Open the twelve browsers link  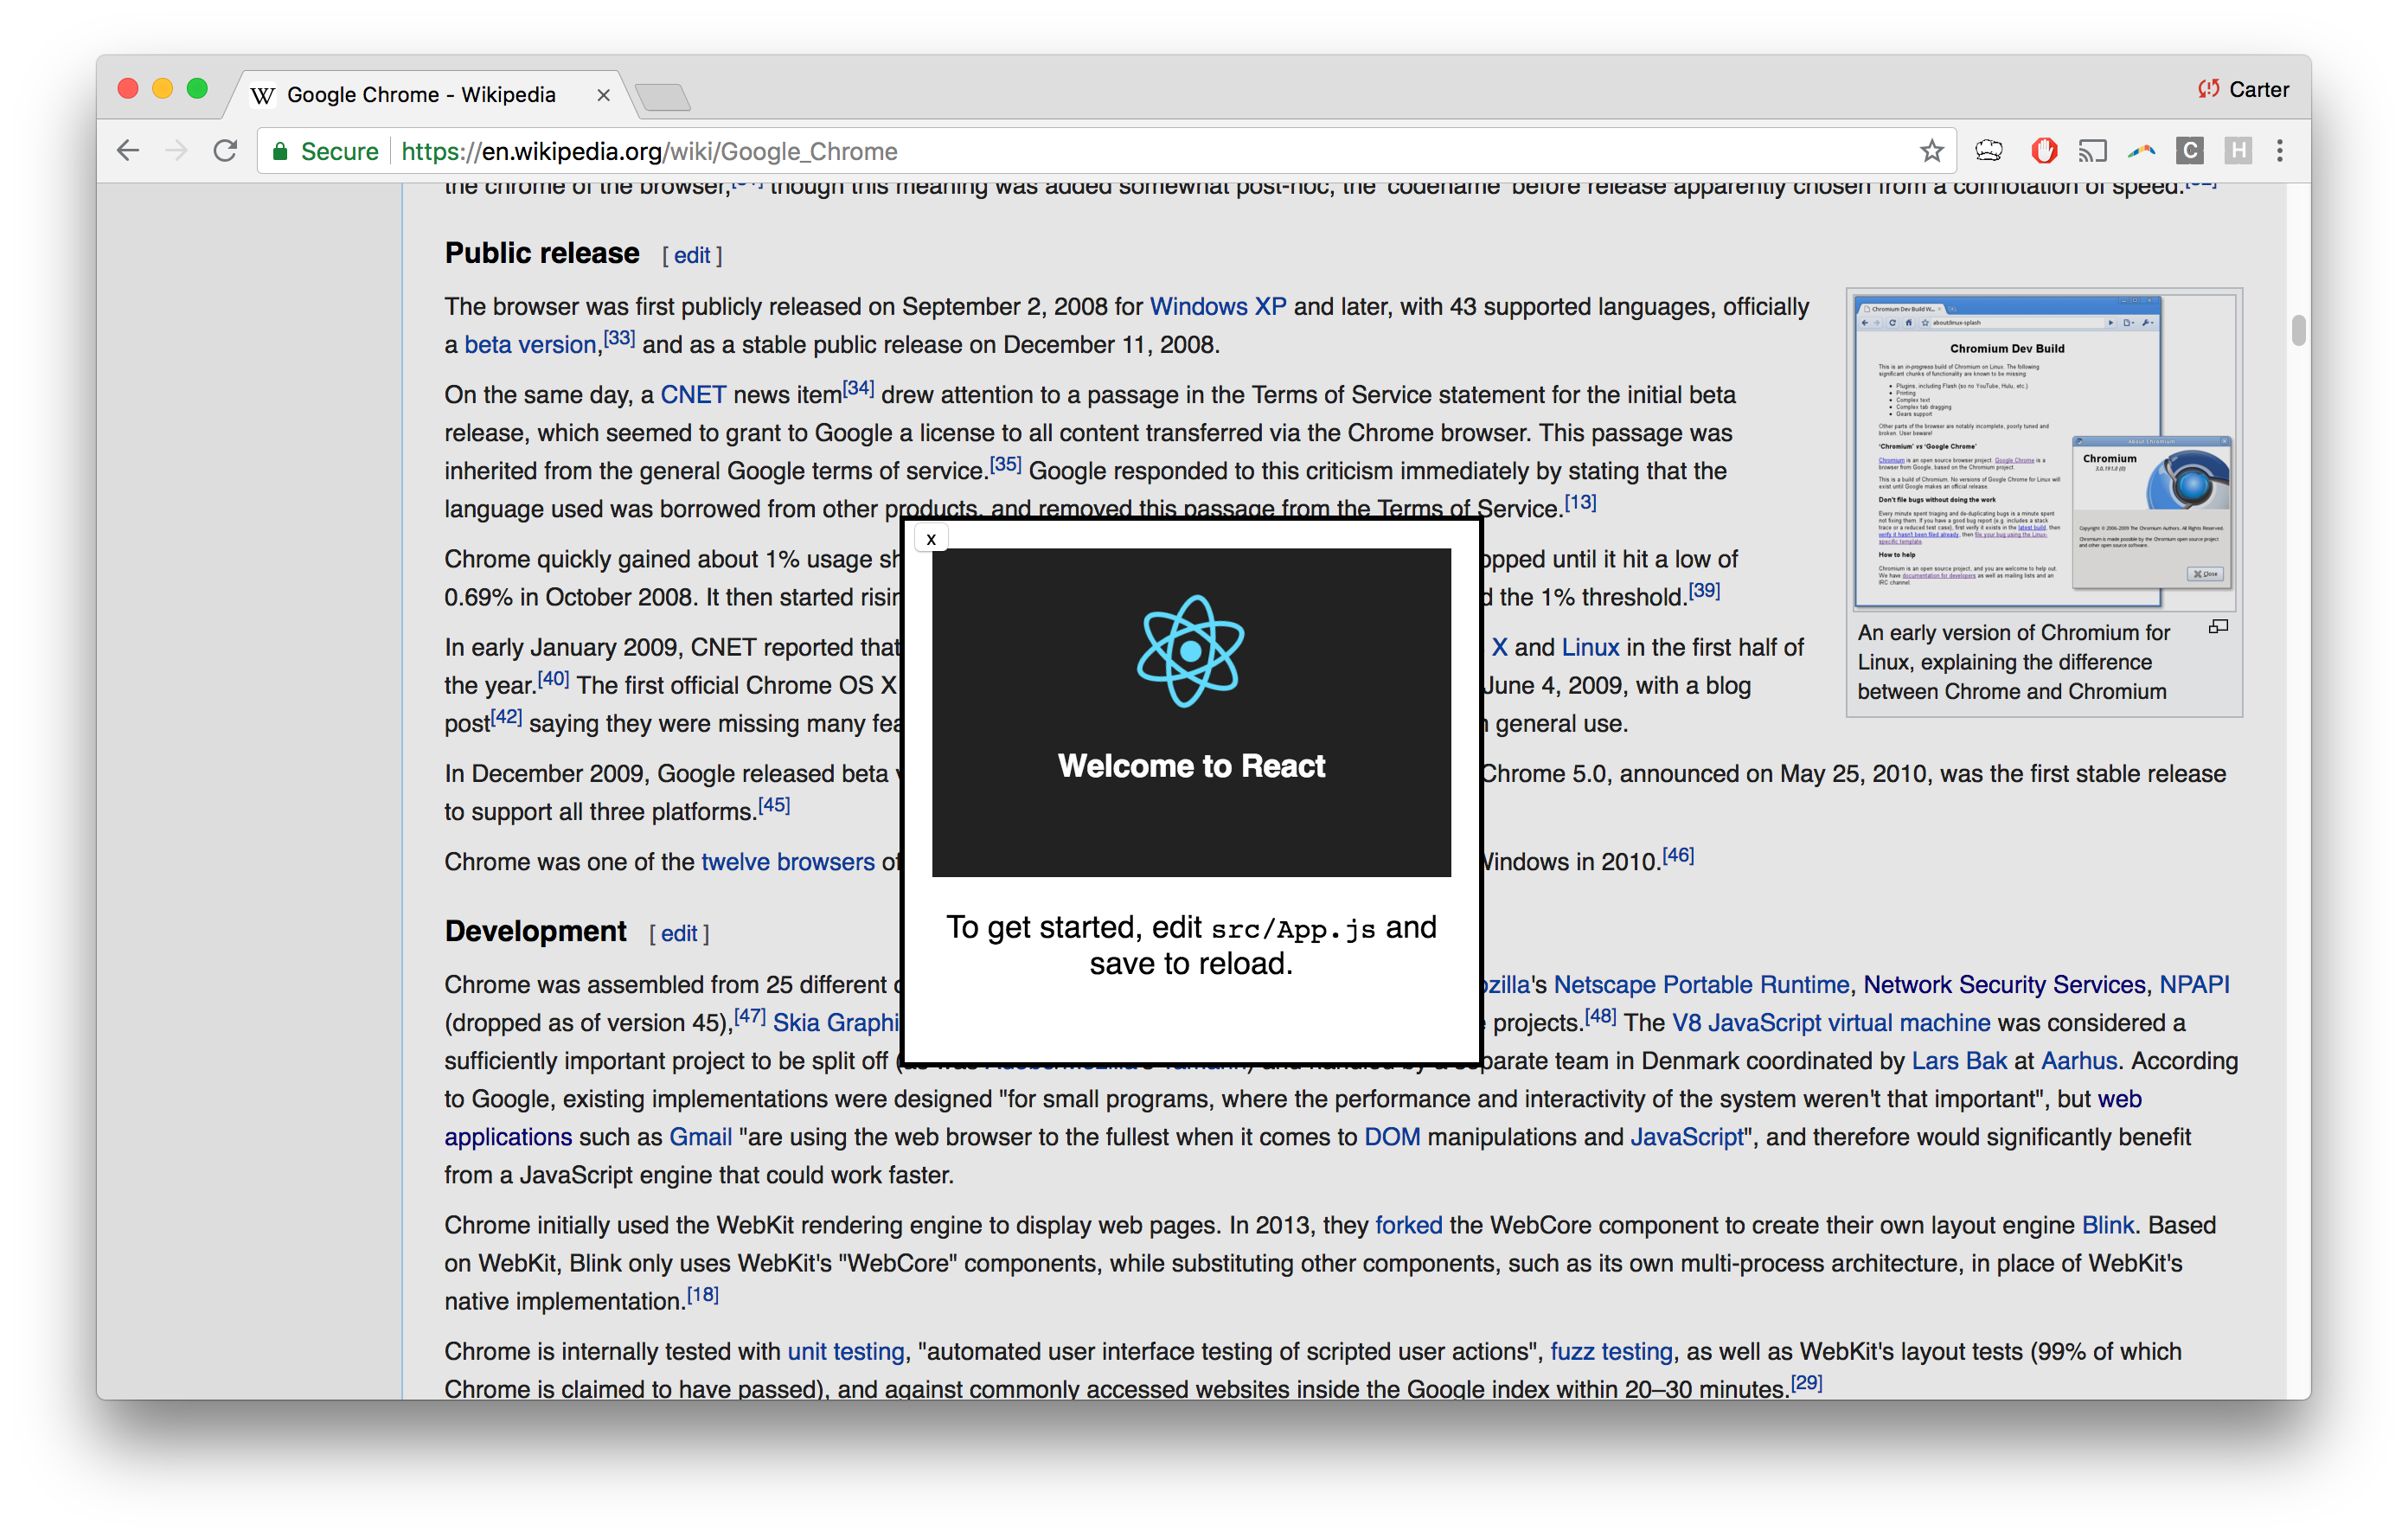788,861
